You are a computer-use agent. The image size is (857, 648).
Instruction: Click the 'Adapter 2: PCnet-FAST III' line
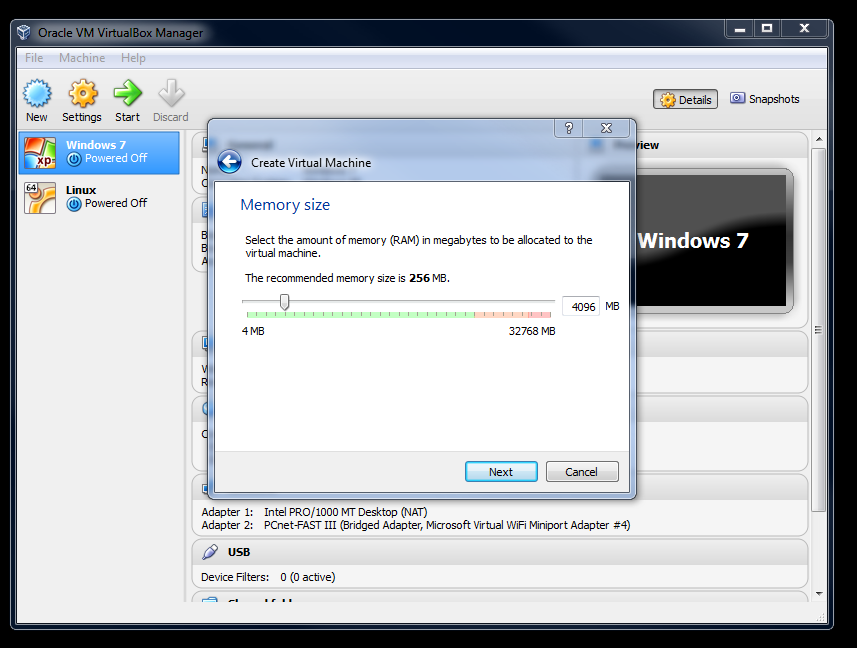[415, 525]
